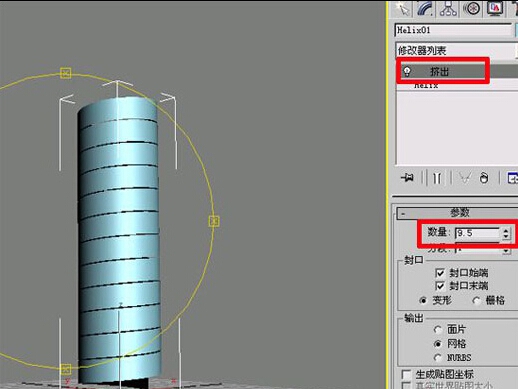
Task: Click the extruded helix cylinder in viewport
Action: pyautogui.click(x=119, y=240)
